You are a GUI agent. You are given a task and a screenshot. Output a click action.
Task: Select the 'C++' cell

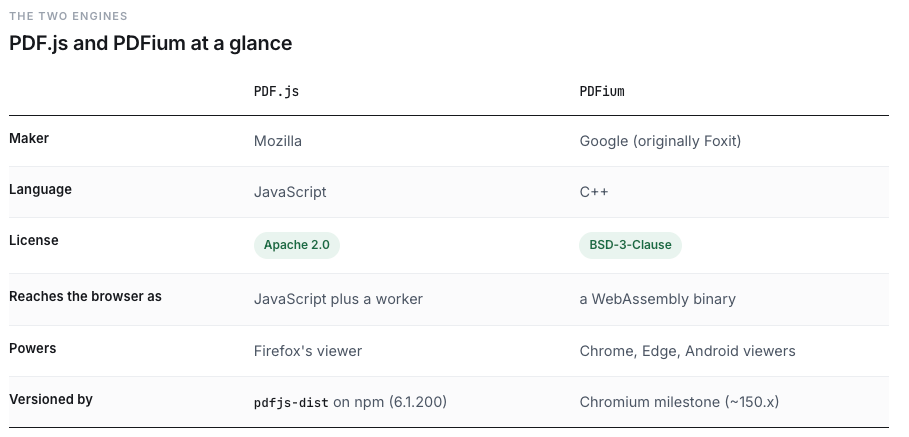pyautogui.click(x=594, y=192)
